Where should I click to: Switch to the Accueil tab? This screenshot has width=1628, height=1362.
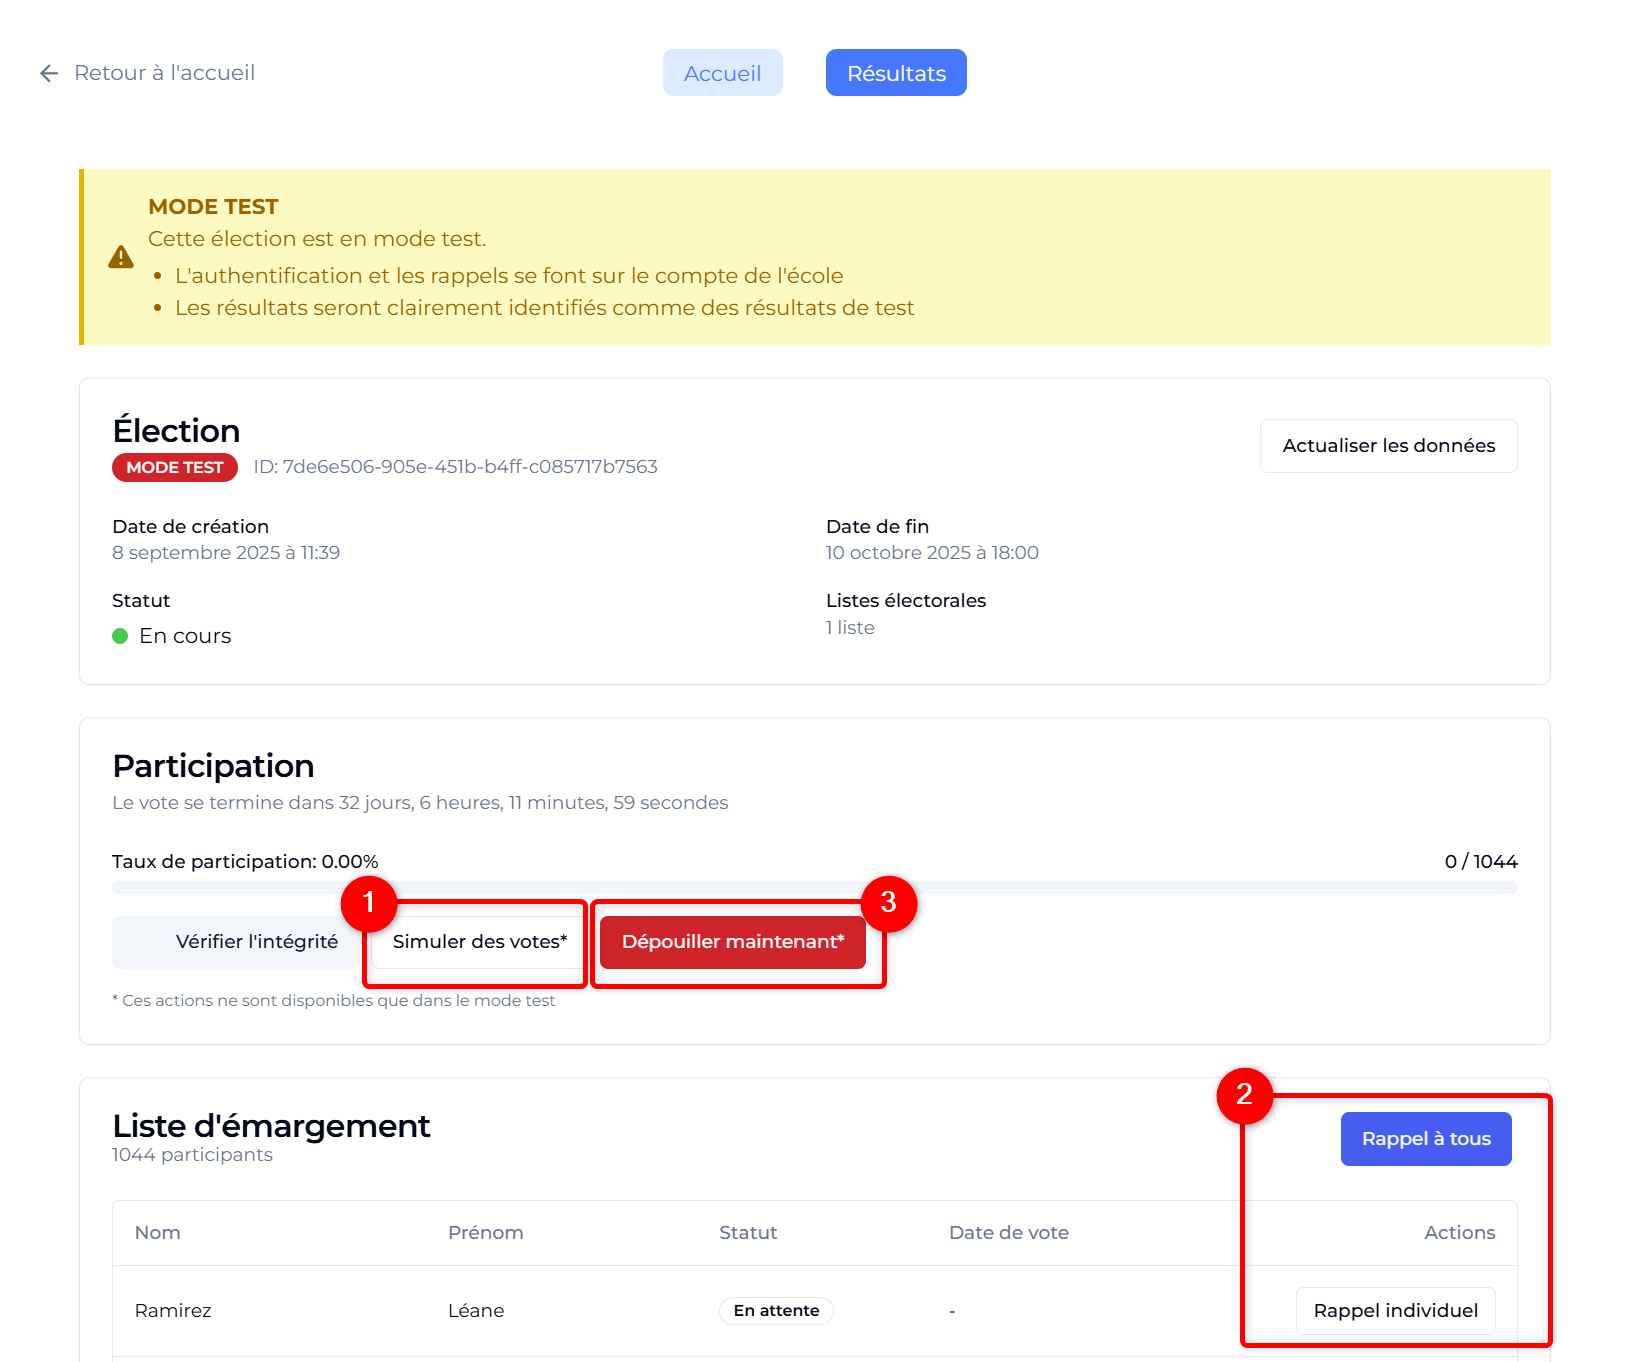722,73
